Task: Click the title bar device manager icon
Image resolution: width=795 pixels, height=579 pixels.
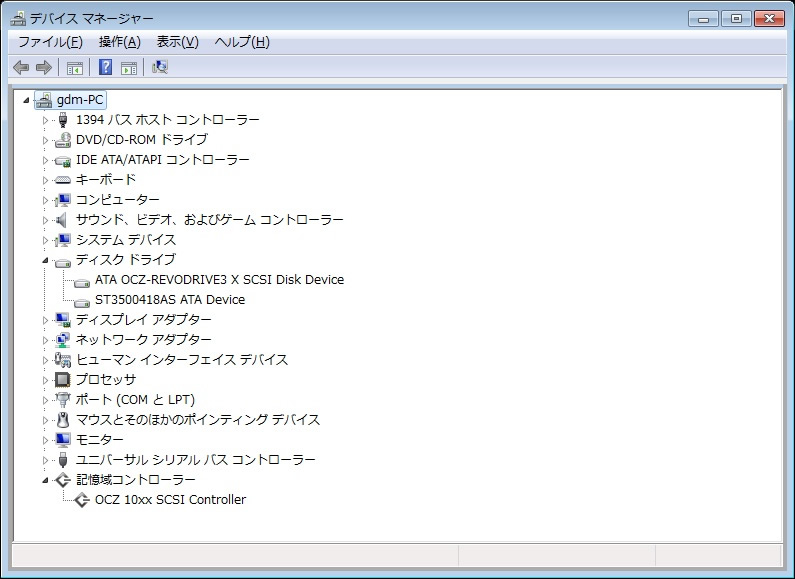Action: pyautogui.click(x=18, y=18)
